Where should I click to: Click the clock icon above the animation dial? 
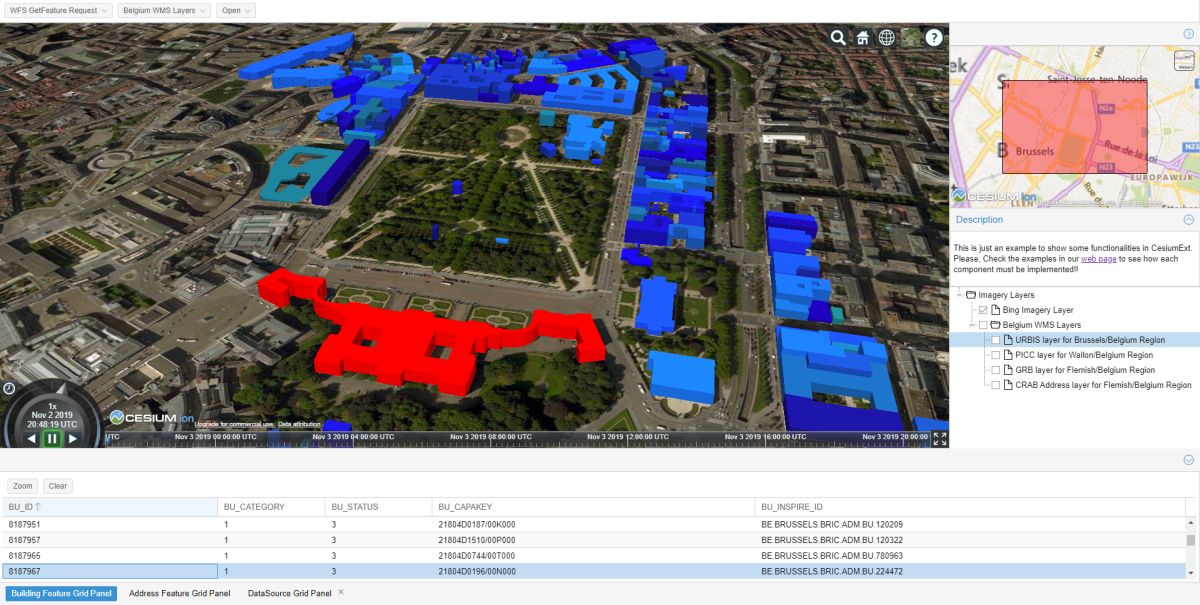coord(9,388)
